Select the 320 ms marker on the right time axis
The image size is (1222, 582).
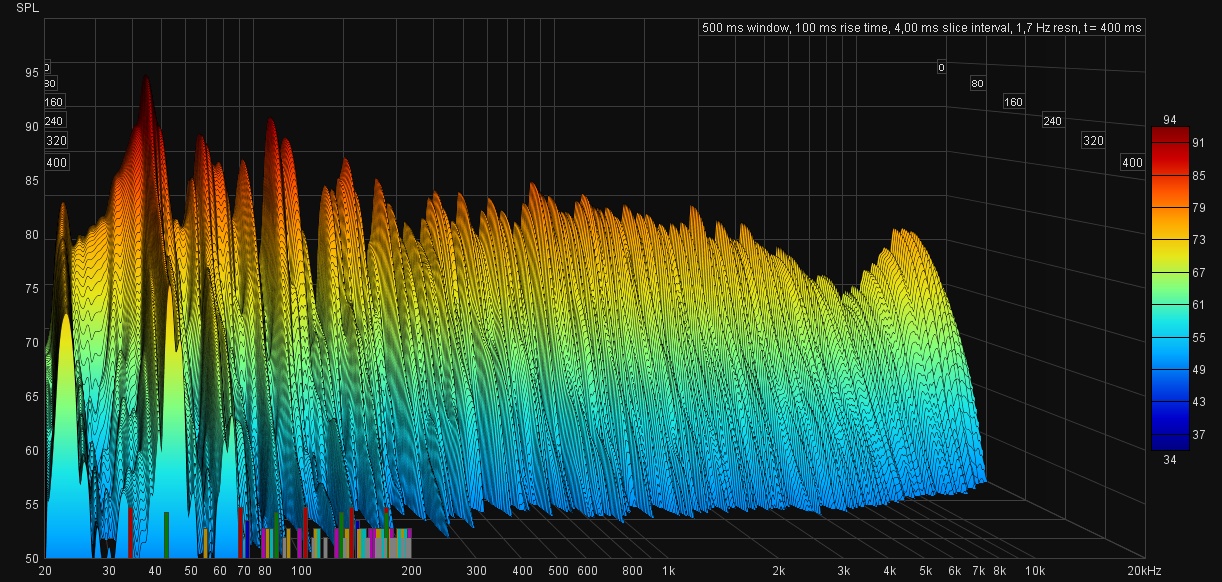point(1093,142)
